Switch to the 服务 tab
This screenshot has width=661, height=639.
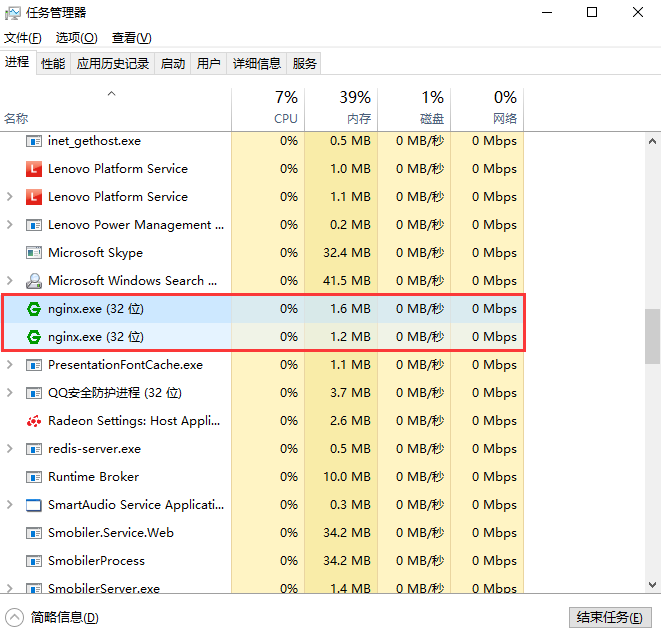click(x=304, y=64)
